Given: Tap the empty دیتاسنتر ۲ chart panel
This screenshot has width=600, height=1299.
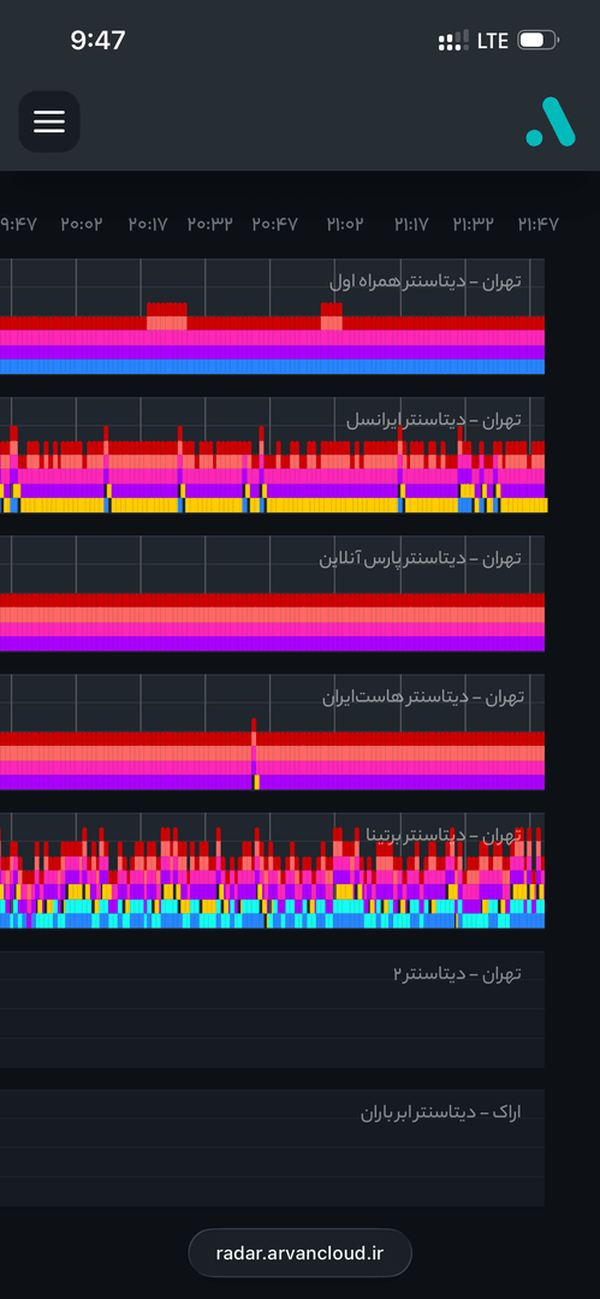Looking at the screenshot, I should pyautogui.click(x=272, y=1009).
